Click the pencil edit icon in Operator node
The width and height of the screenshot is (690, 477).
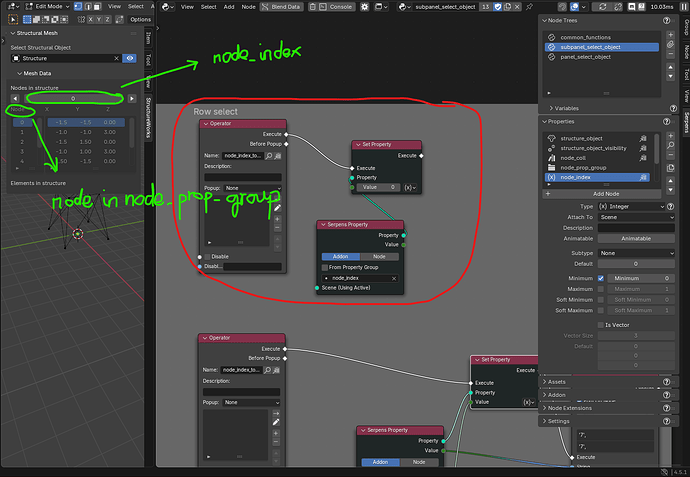coord(277,208)
